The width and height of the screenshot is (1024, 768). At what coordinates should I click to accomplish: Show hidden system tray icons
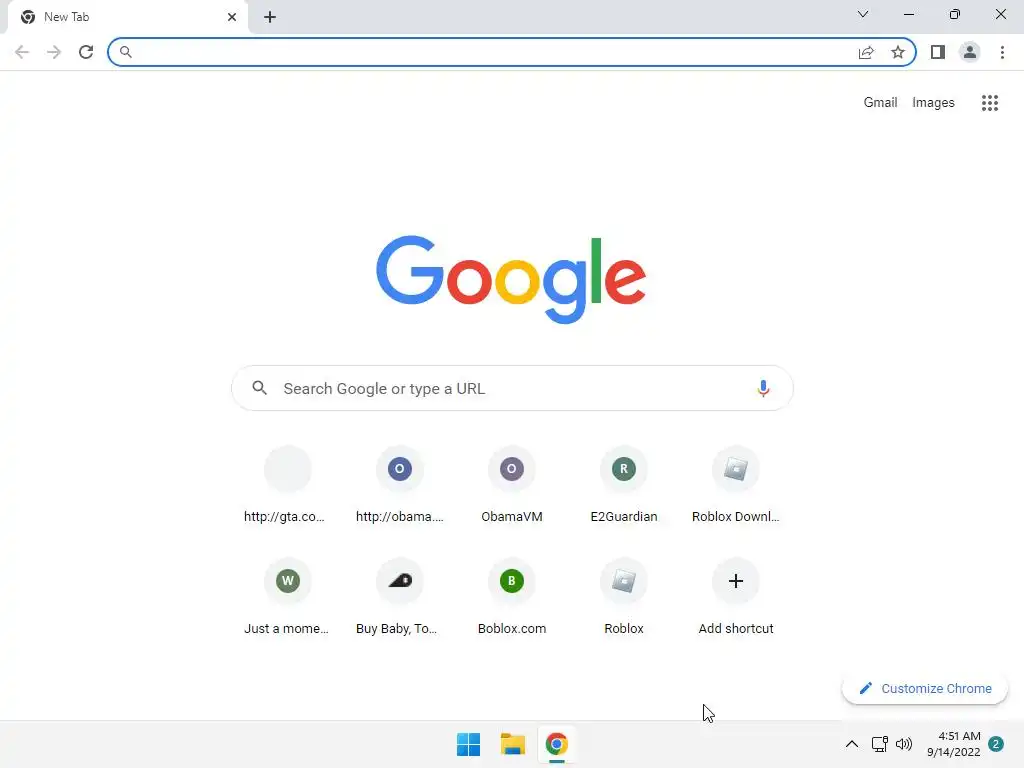852,744
